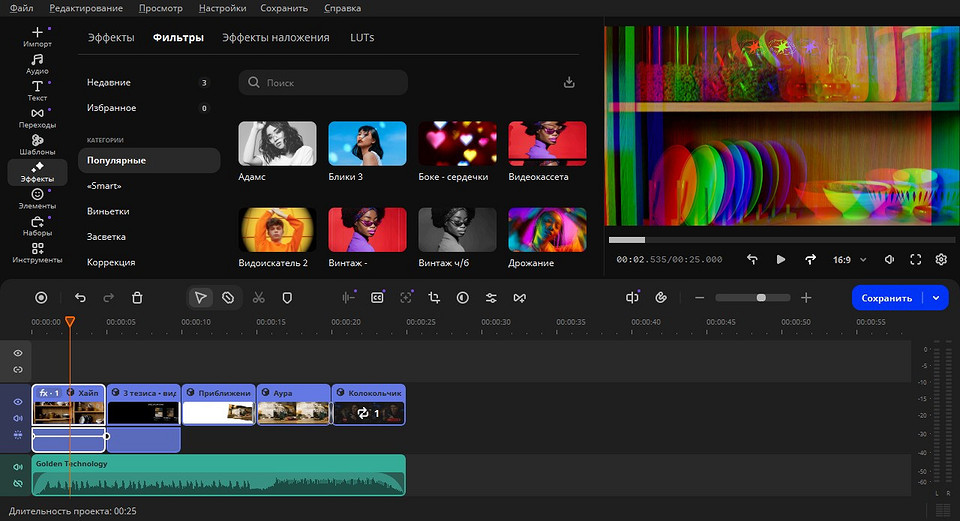This screenshot has height=521, width=960.
Task: Mute the preview player volume
Action: point(890,260)
